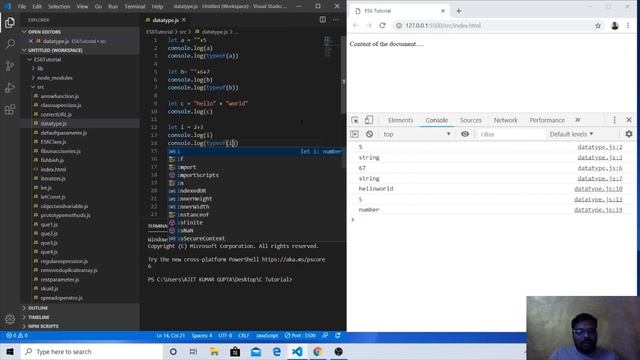Open index.html in explorer

53,169
